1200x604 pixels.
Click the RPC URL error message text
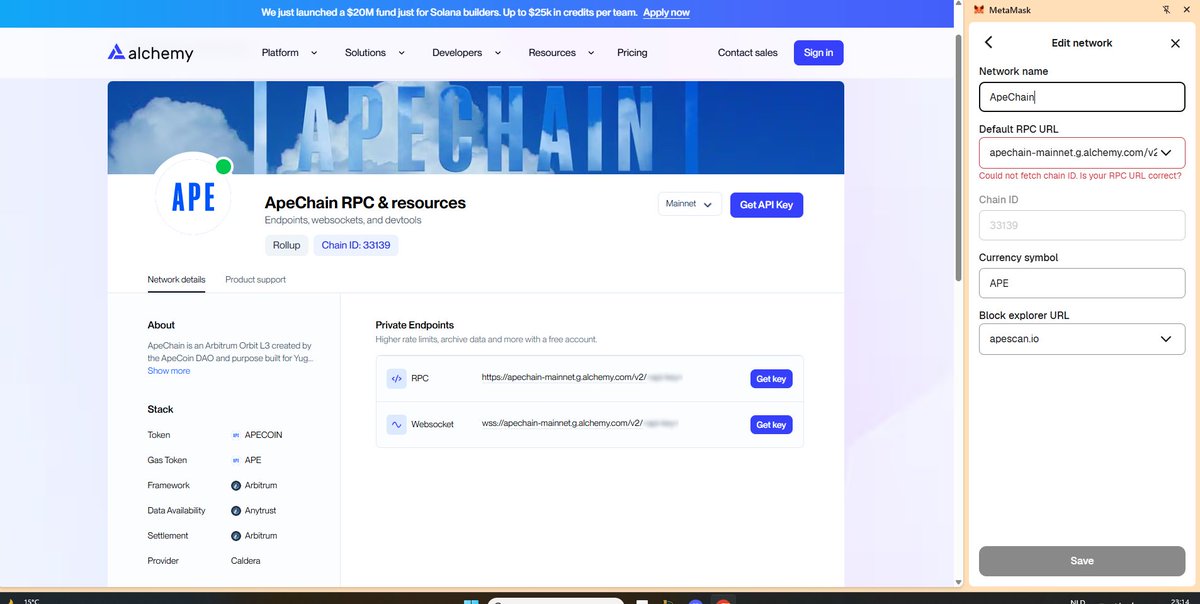click(1080, 176)
